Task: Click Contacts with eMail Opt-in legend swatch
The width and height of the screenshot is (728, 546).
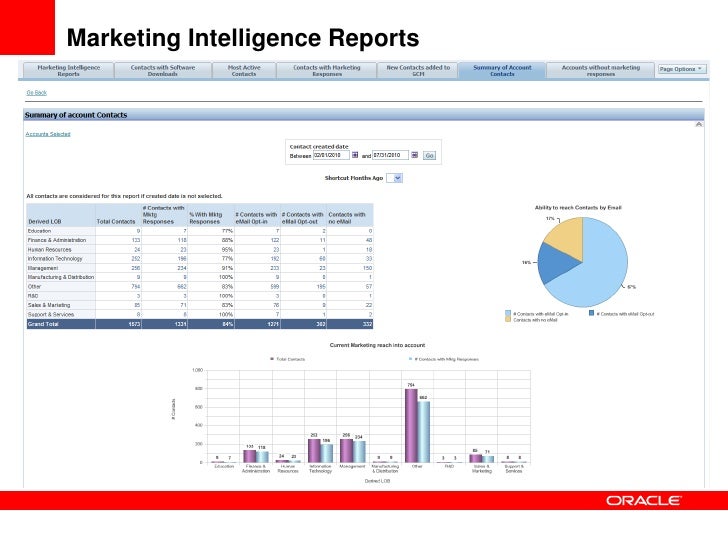Action: [508, 313]
